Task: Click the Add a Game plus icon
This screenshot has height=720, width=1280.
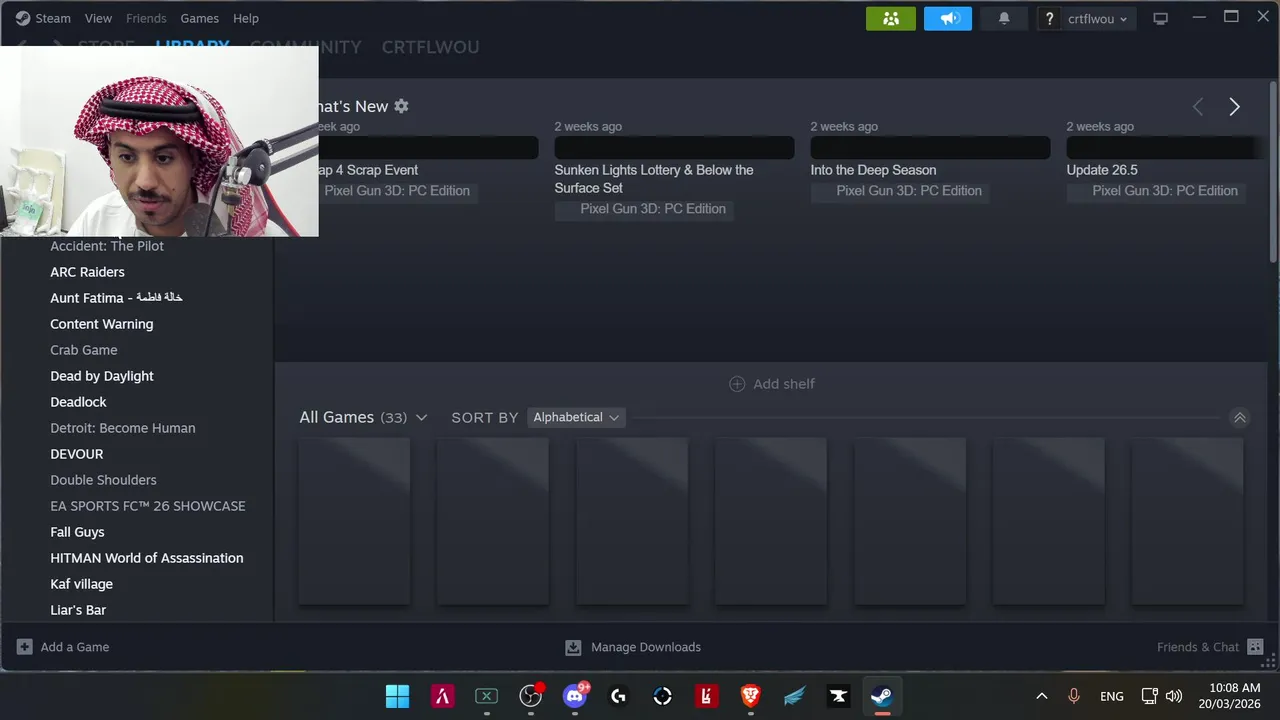Action: click(25, 647)
